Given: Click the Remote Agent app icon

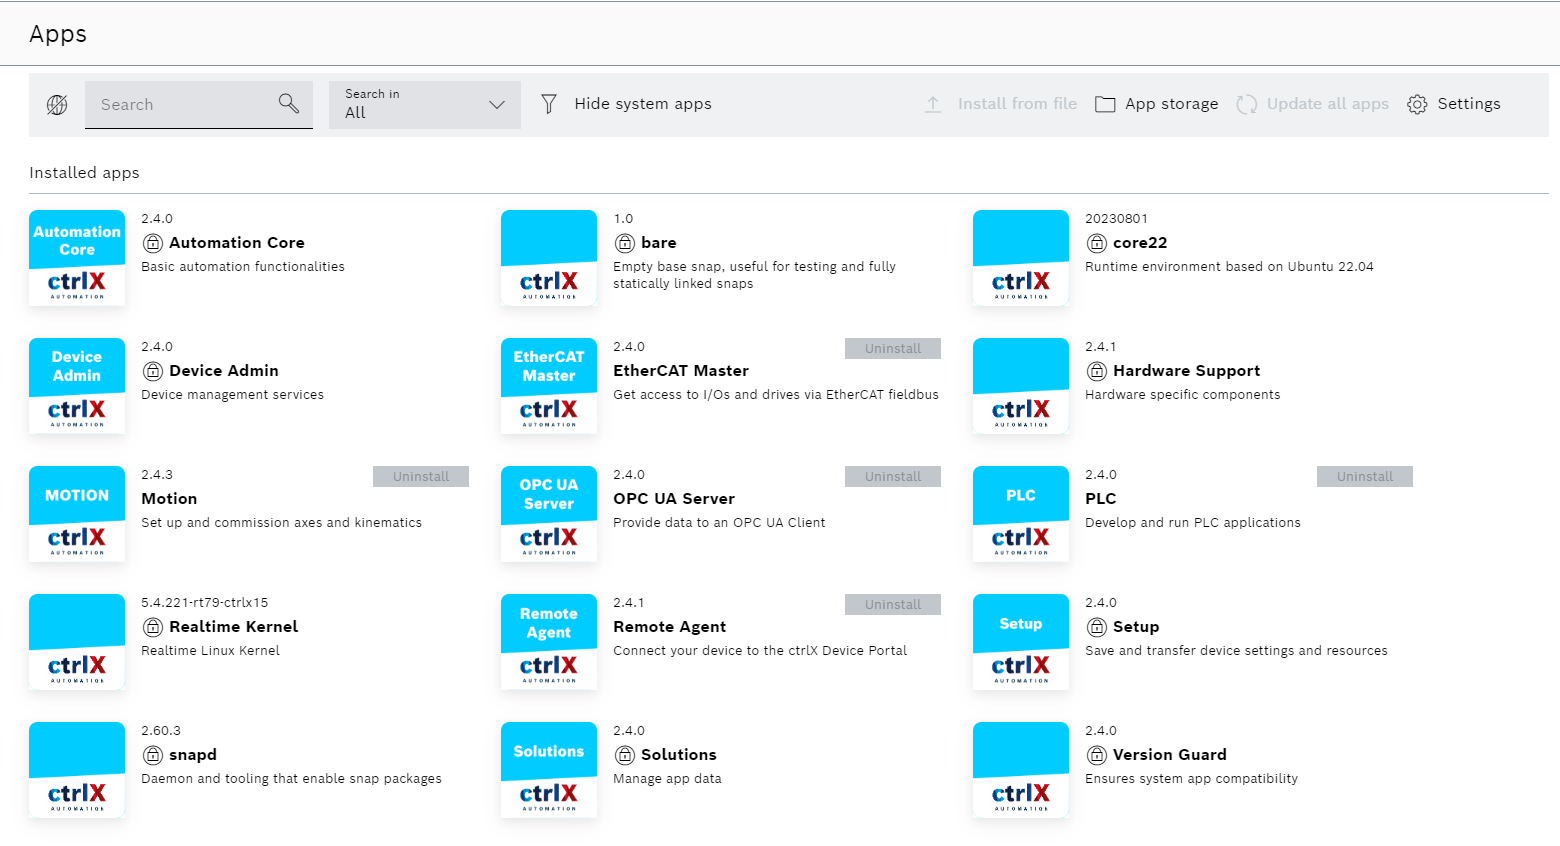Looking at the screenshot, I should pyautogui.click(x=548, y=642).
